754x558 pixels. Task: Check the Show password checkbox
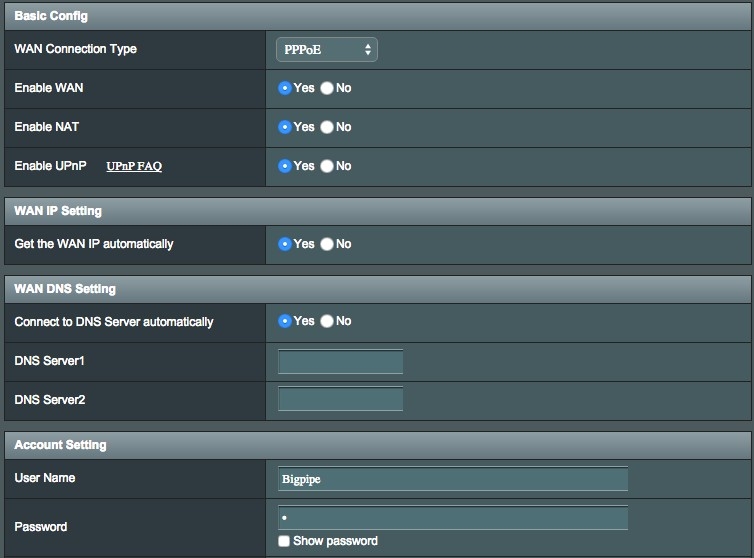(x=284, y=541)
